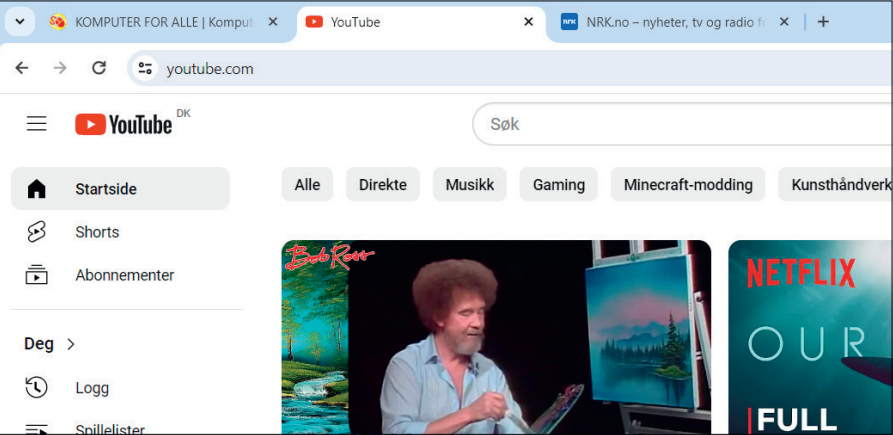Click the Startside home icon
The width and height of the screenshot is (893, 435).
[36, 189]
